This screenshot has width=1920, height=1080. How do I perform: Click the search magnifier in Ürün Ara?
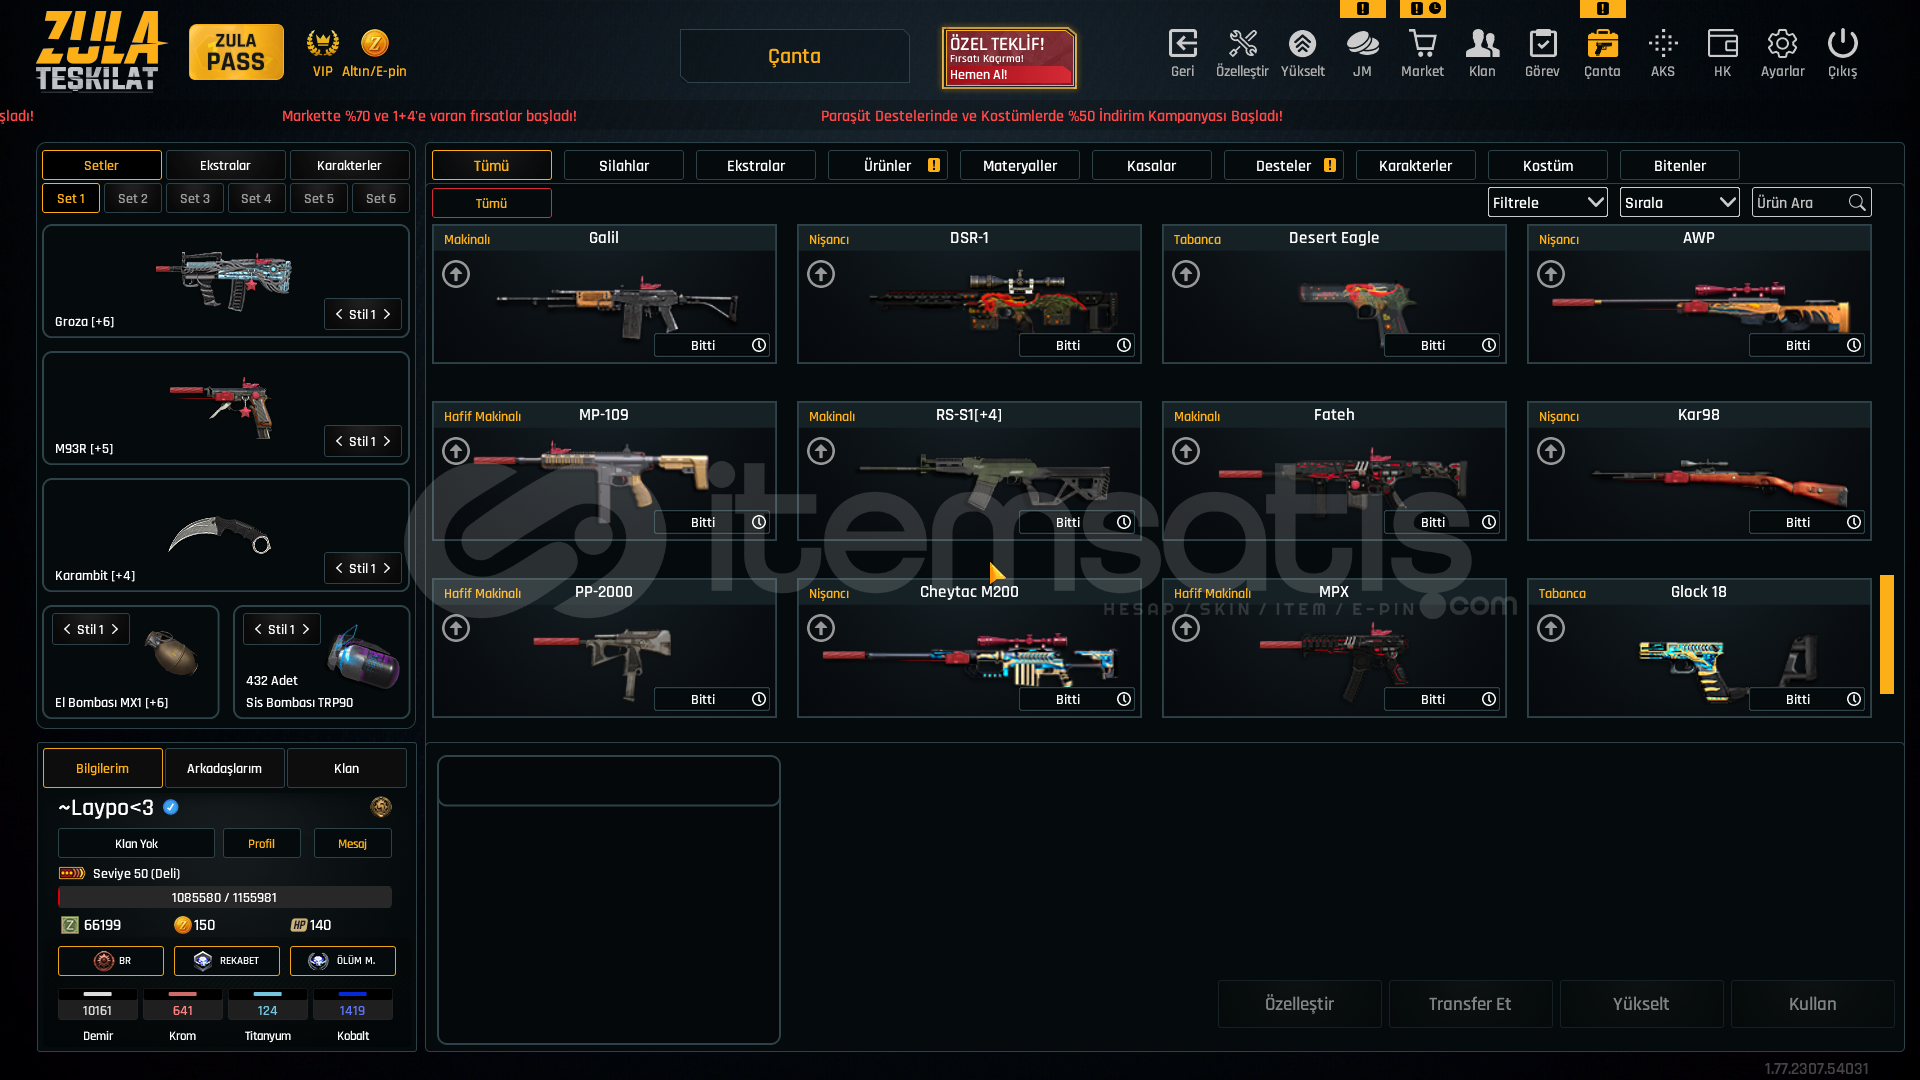click(x=1857, y=203)
